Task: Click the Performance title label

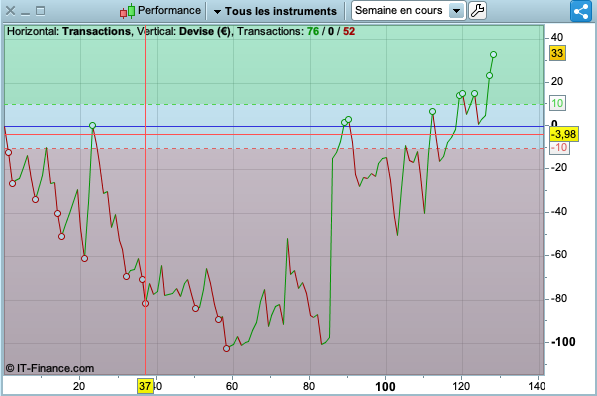Action: point(169,10)
